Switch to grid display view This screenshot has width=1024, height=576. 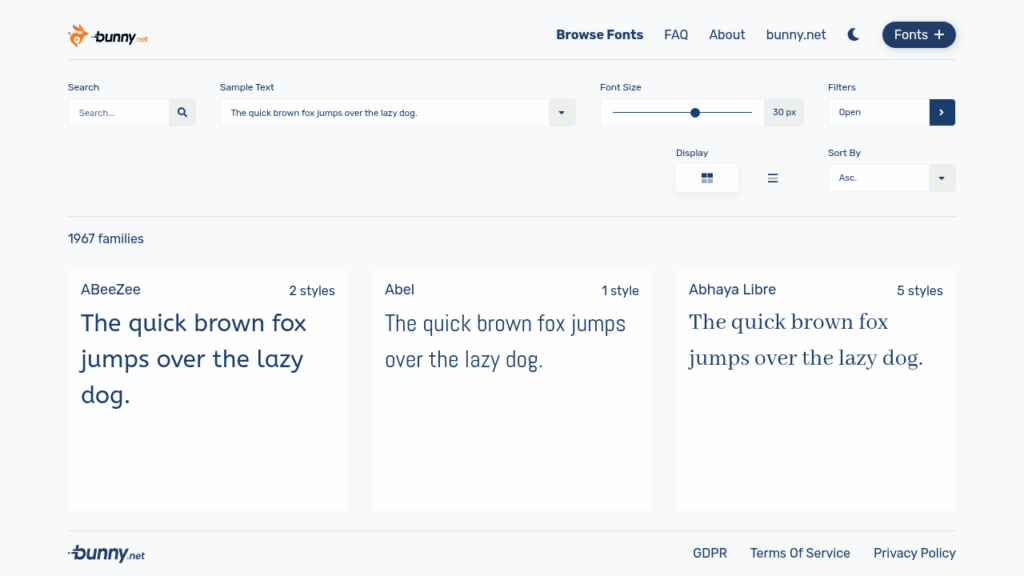[707, 178]
